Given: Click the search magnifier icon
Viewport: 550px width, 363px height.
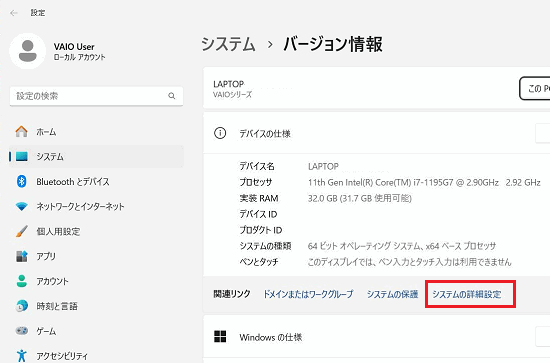Looking at the screenshot, I should pos(172,96).
